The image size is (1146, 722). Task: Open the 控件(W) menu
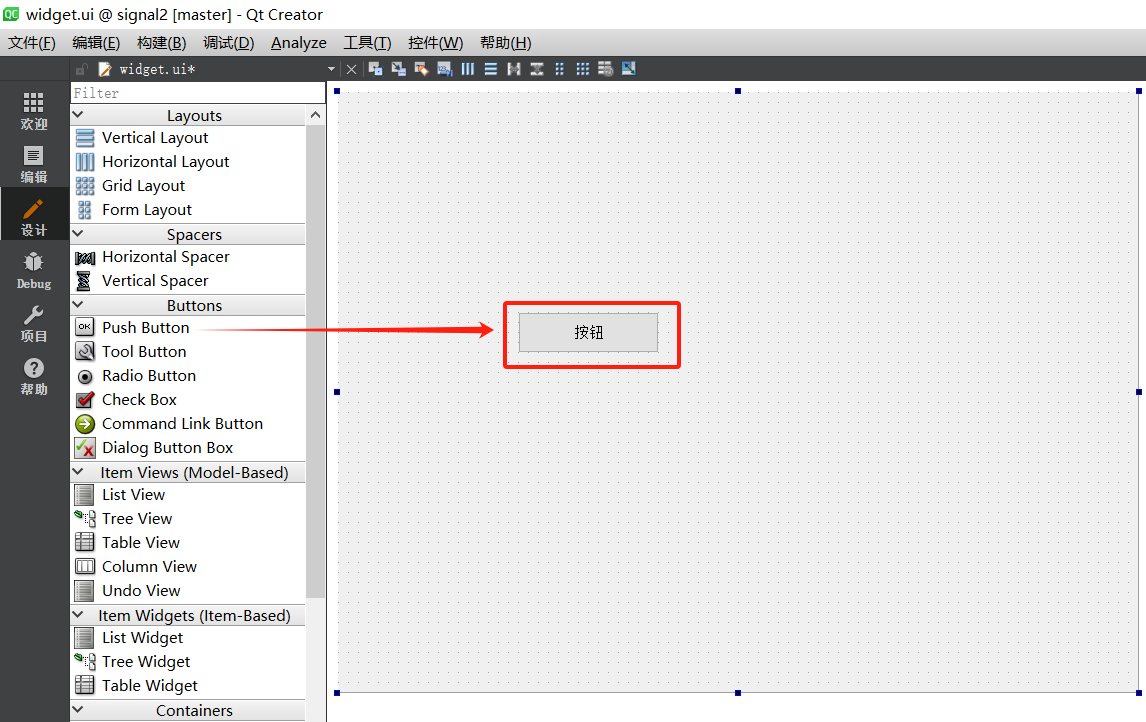pyautogui.click(x=435, y=43)
